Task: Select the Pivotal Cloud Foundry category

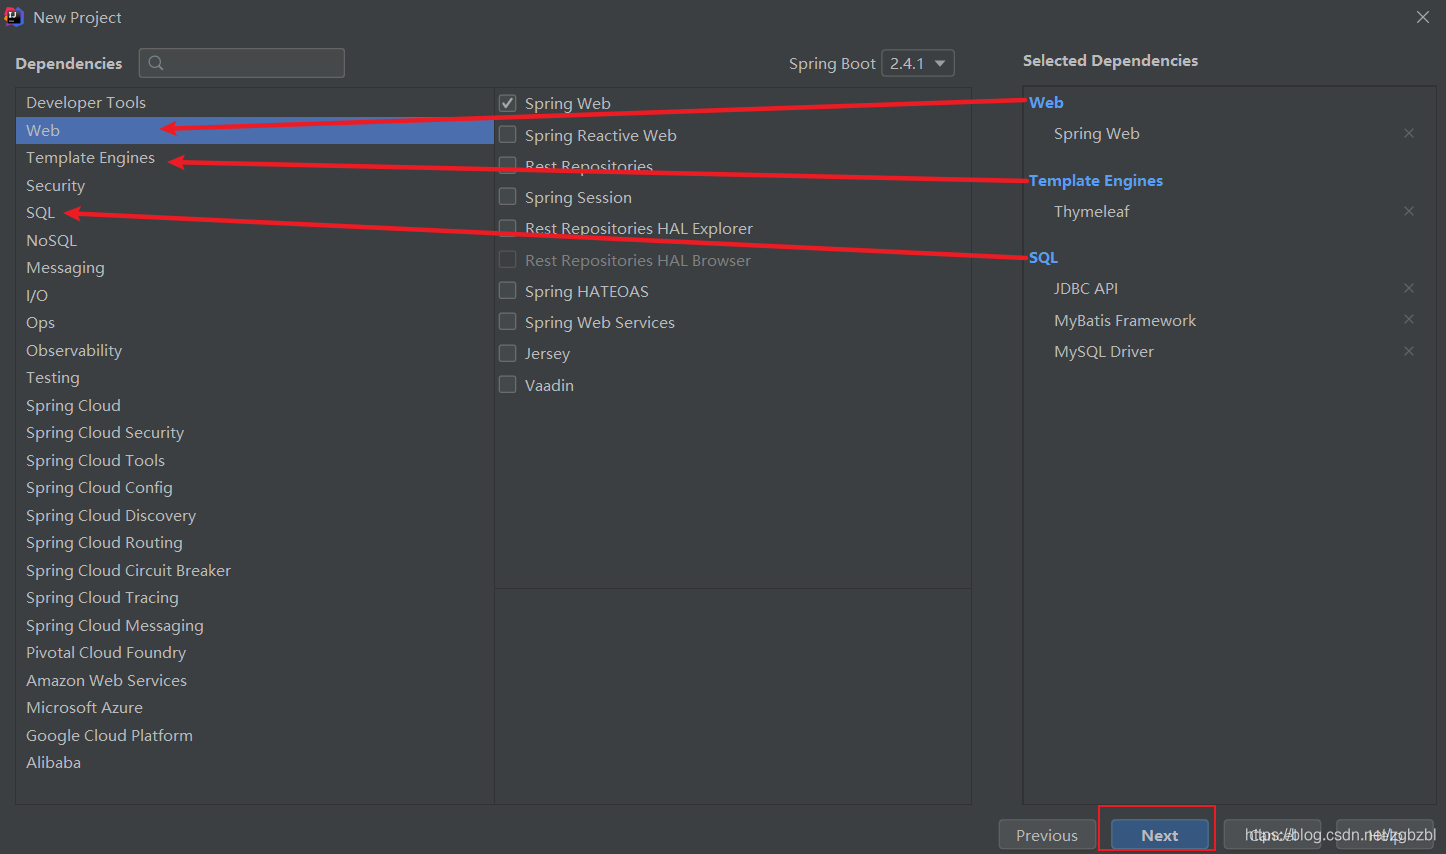Action: tap(254, 653)
